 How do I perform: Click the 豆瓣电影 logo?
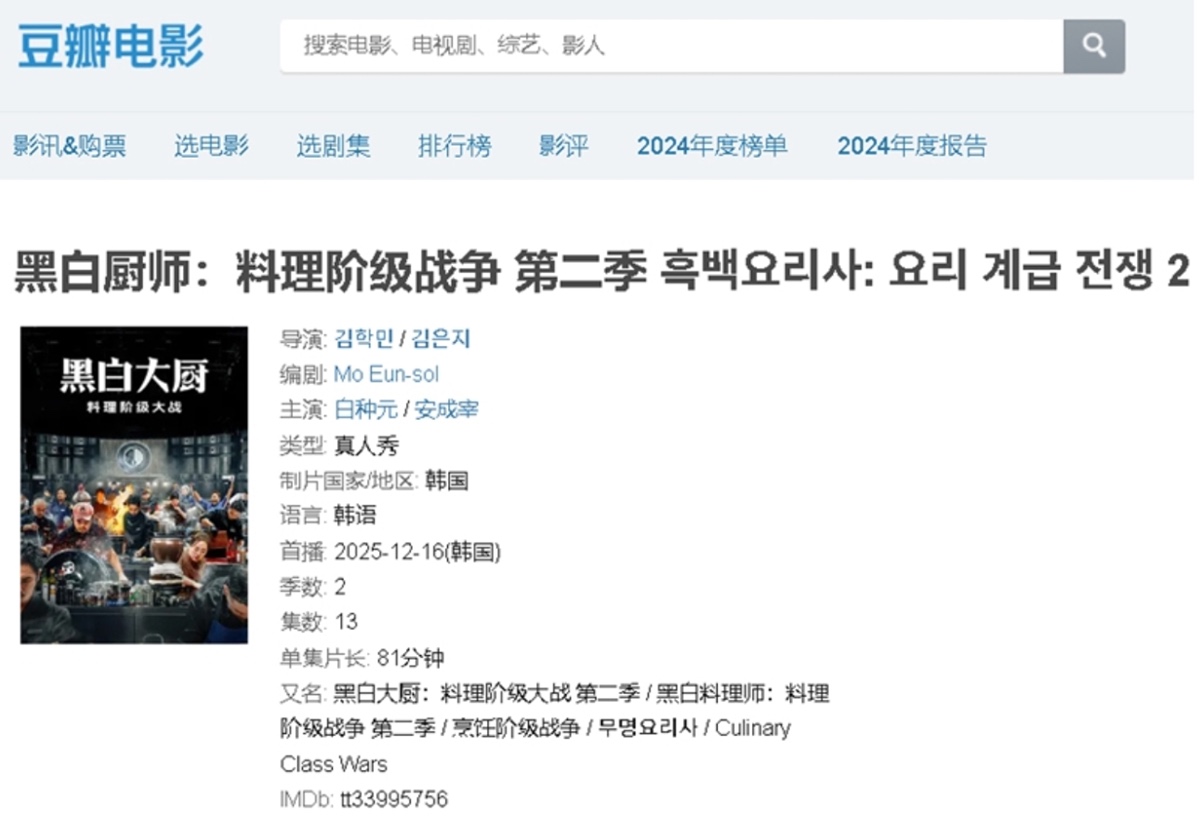[110, 46]
